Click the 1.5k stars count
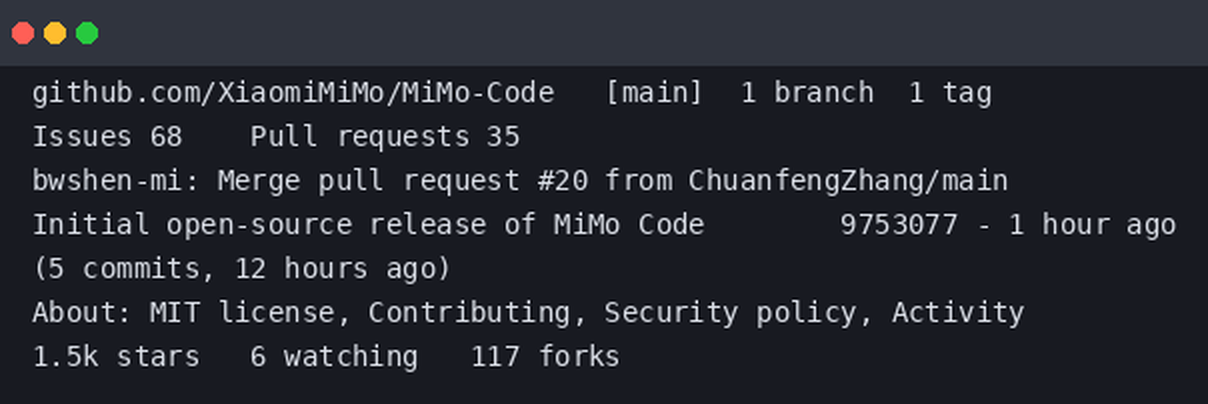 pyautogui.click(x=115, y=357)
